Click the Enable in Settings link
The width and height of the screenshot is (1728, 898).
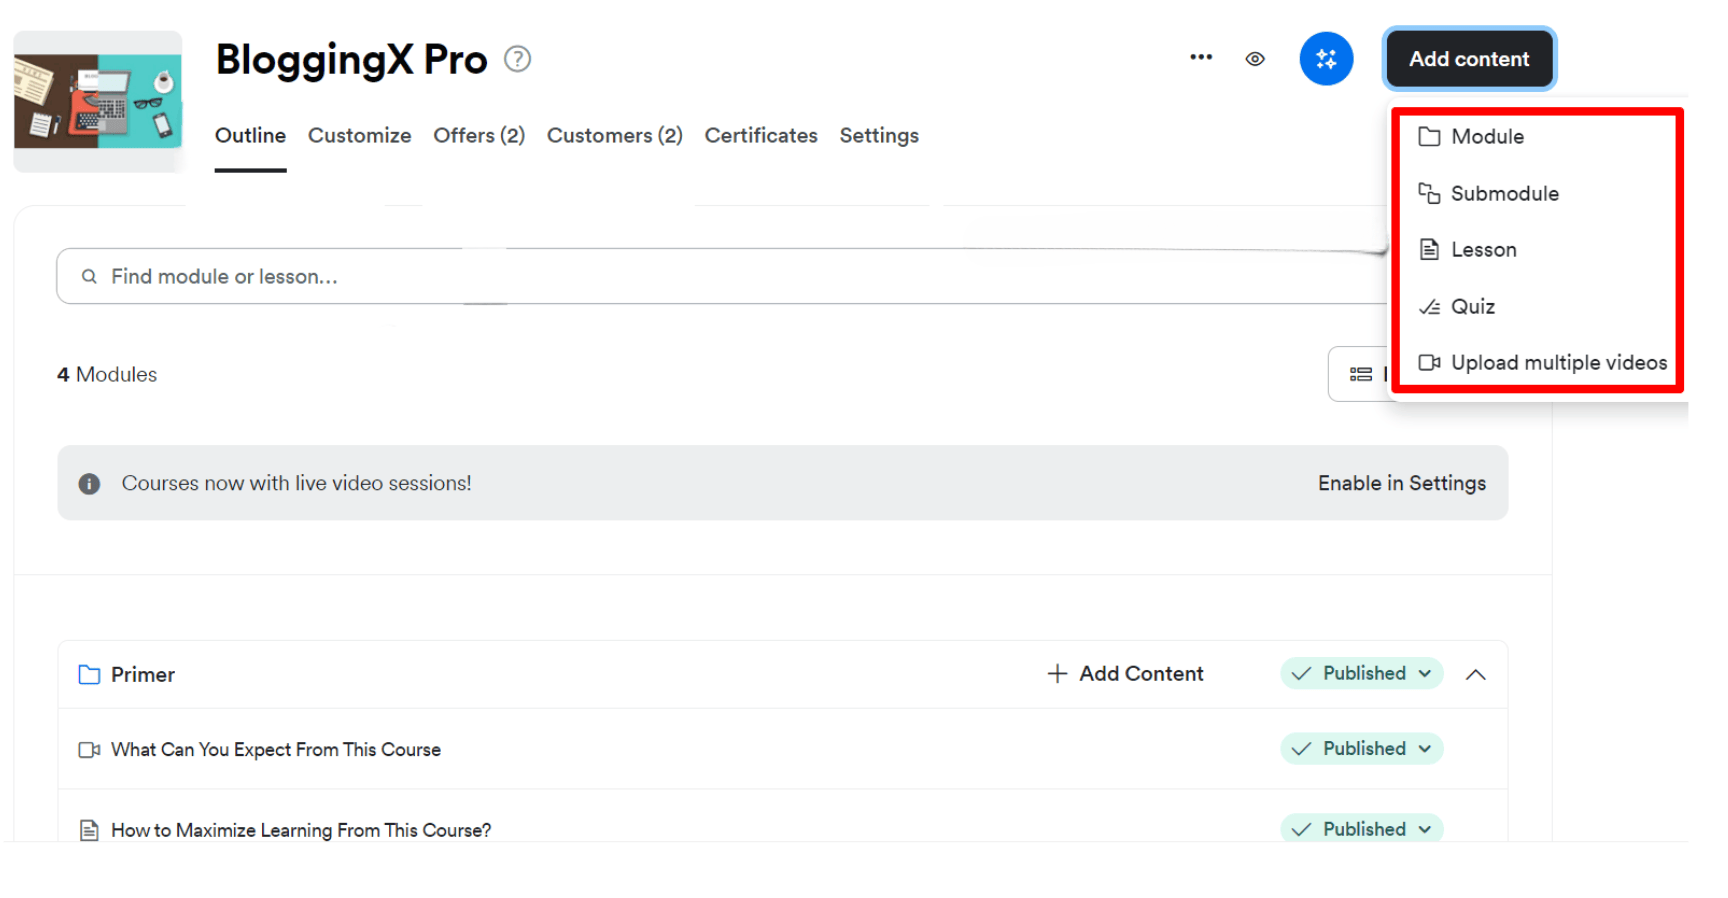tap(1401, 484)
